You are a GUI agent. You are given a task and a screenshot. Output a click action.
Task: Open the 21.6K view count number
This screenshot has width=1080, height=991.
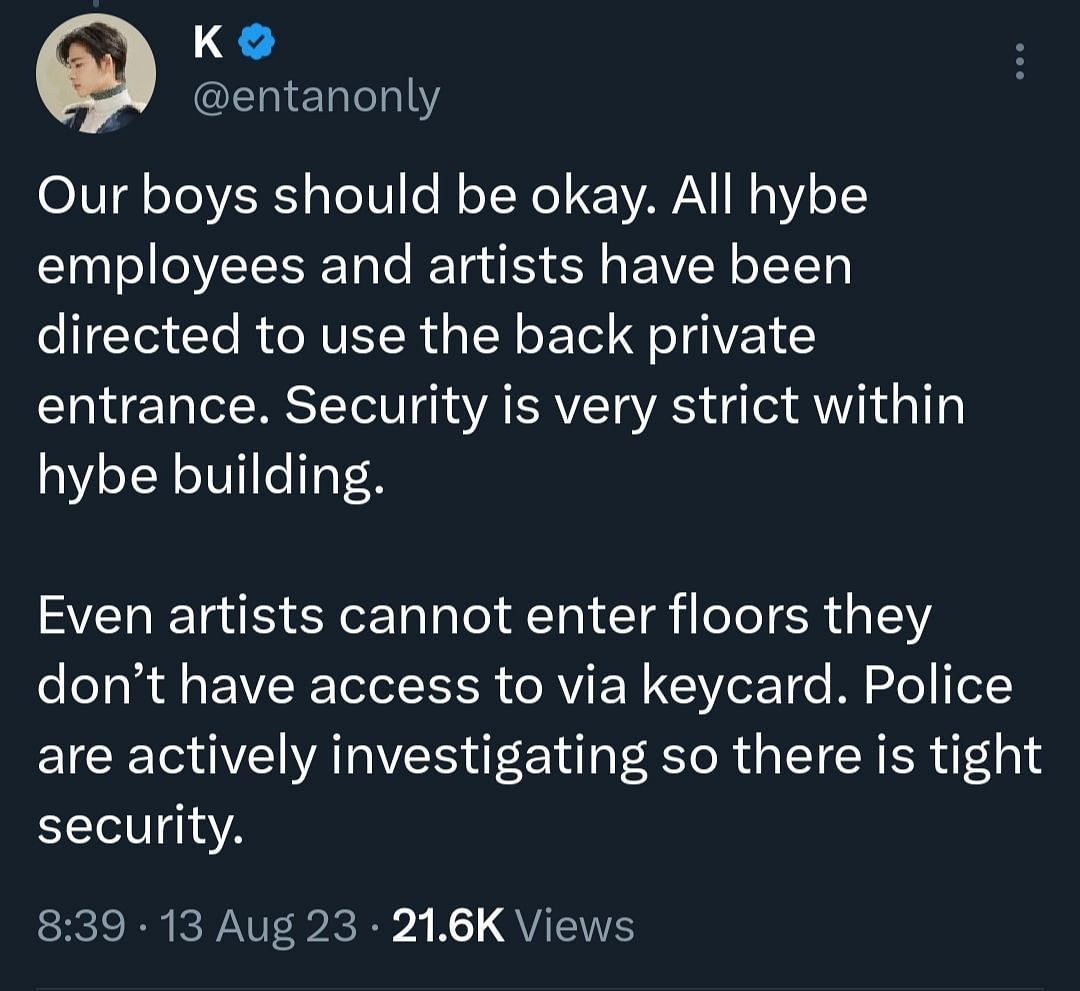(x=448, y=925)
